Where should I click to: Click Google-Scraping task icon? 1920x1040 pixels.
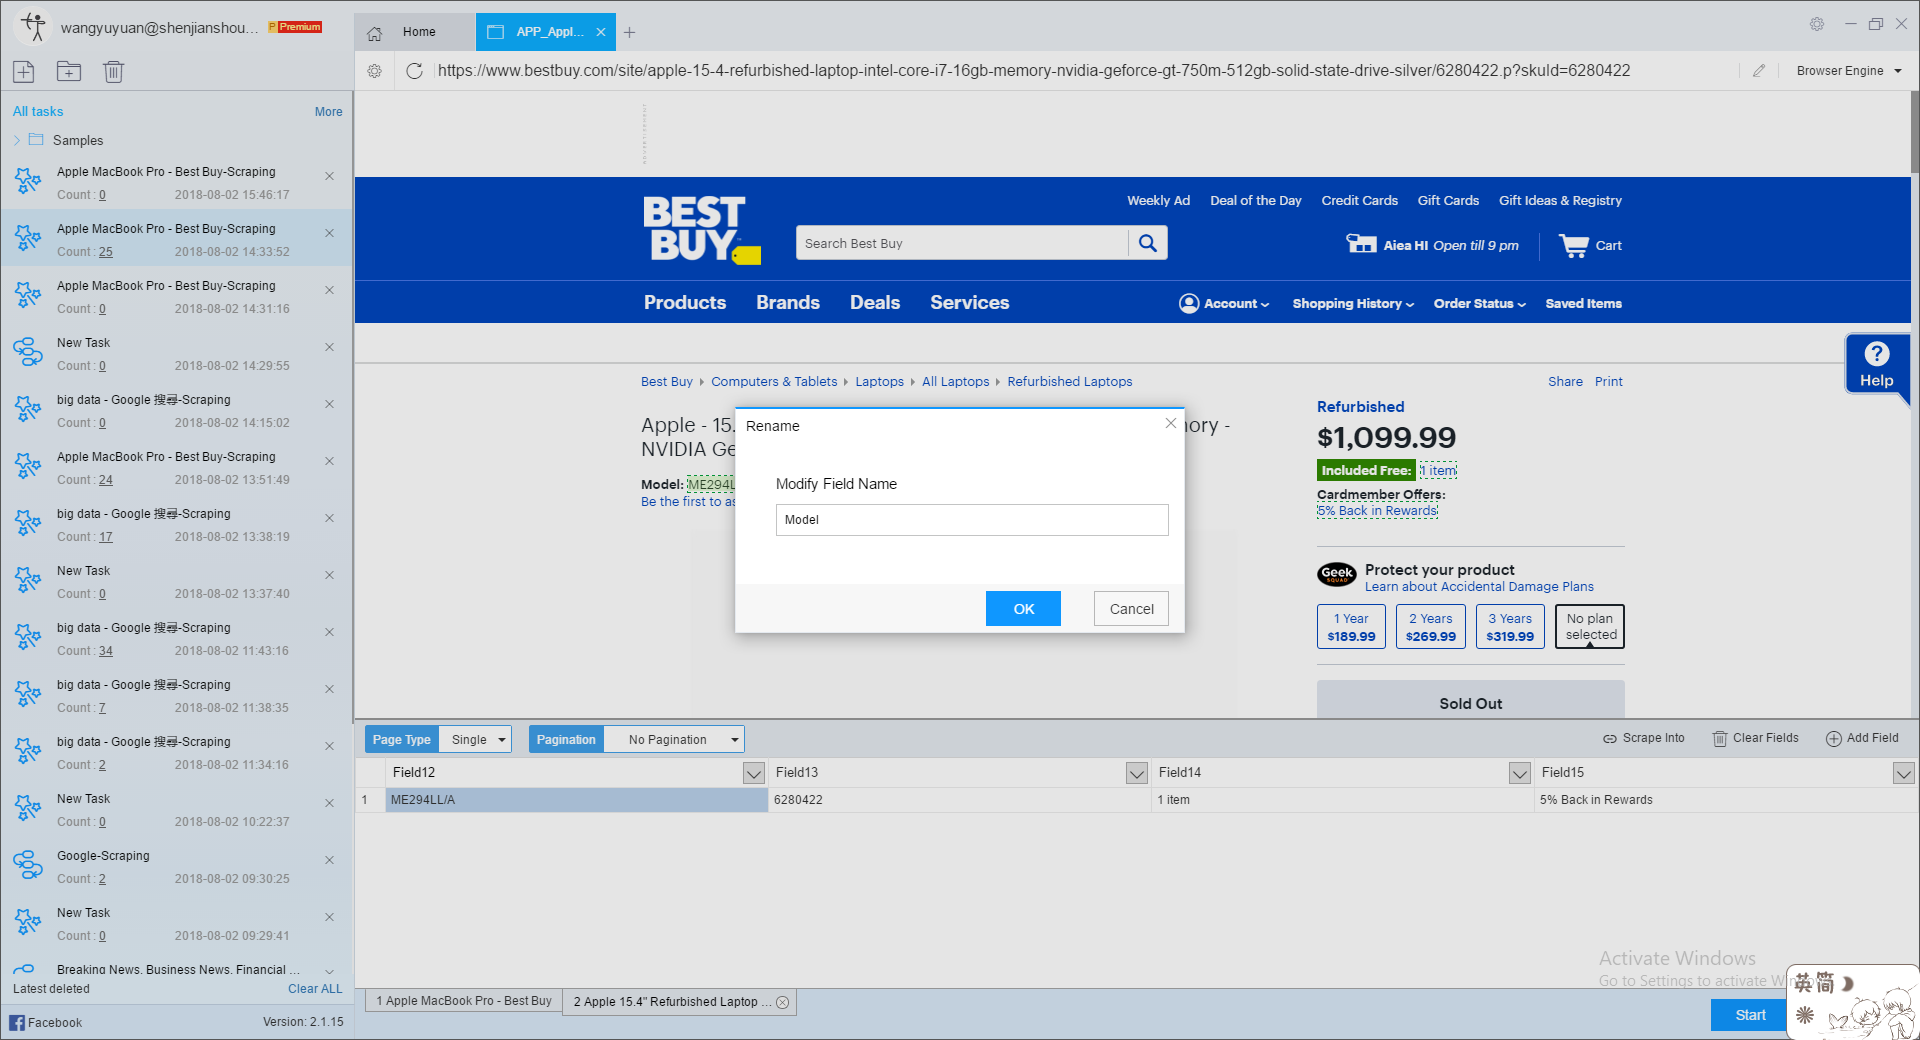click(x=28, y=865)
